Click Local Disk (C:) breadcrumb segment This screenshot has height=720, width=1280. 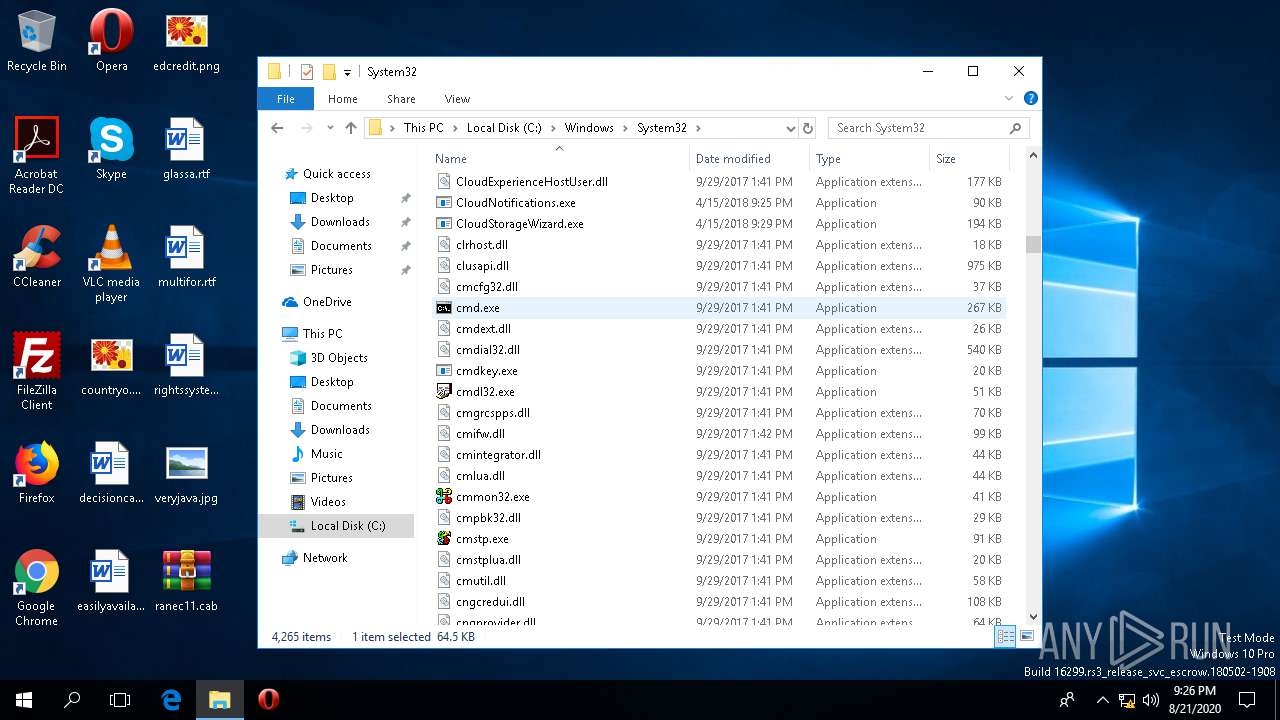click(504, 128)
